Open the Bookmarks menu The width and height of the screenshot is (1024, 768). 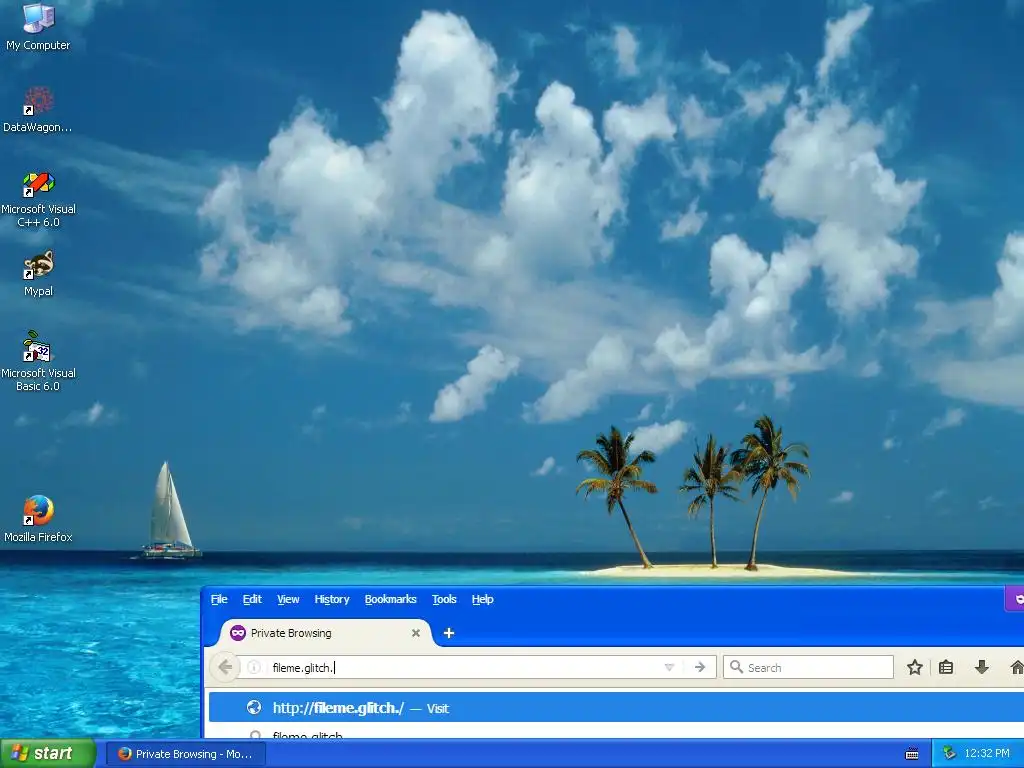[x=391, y=599]
